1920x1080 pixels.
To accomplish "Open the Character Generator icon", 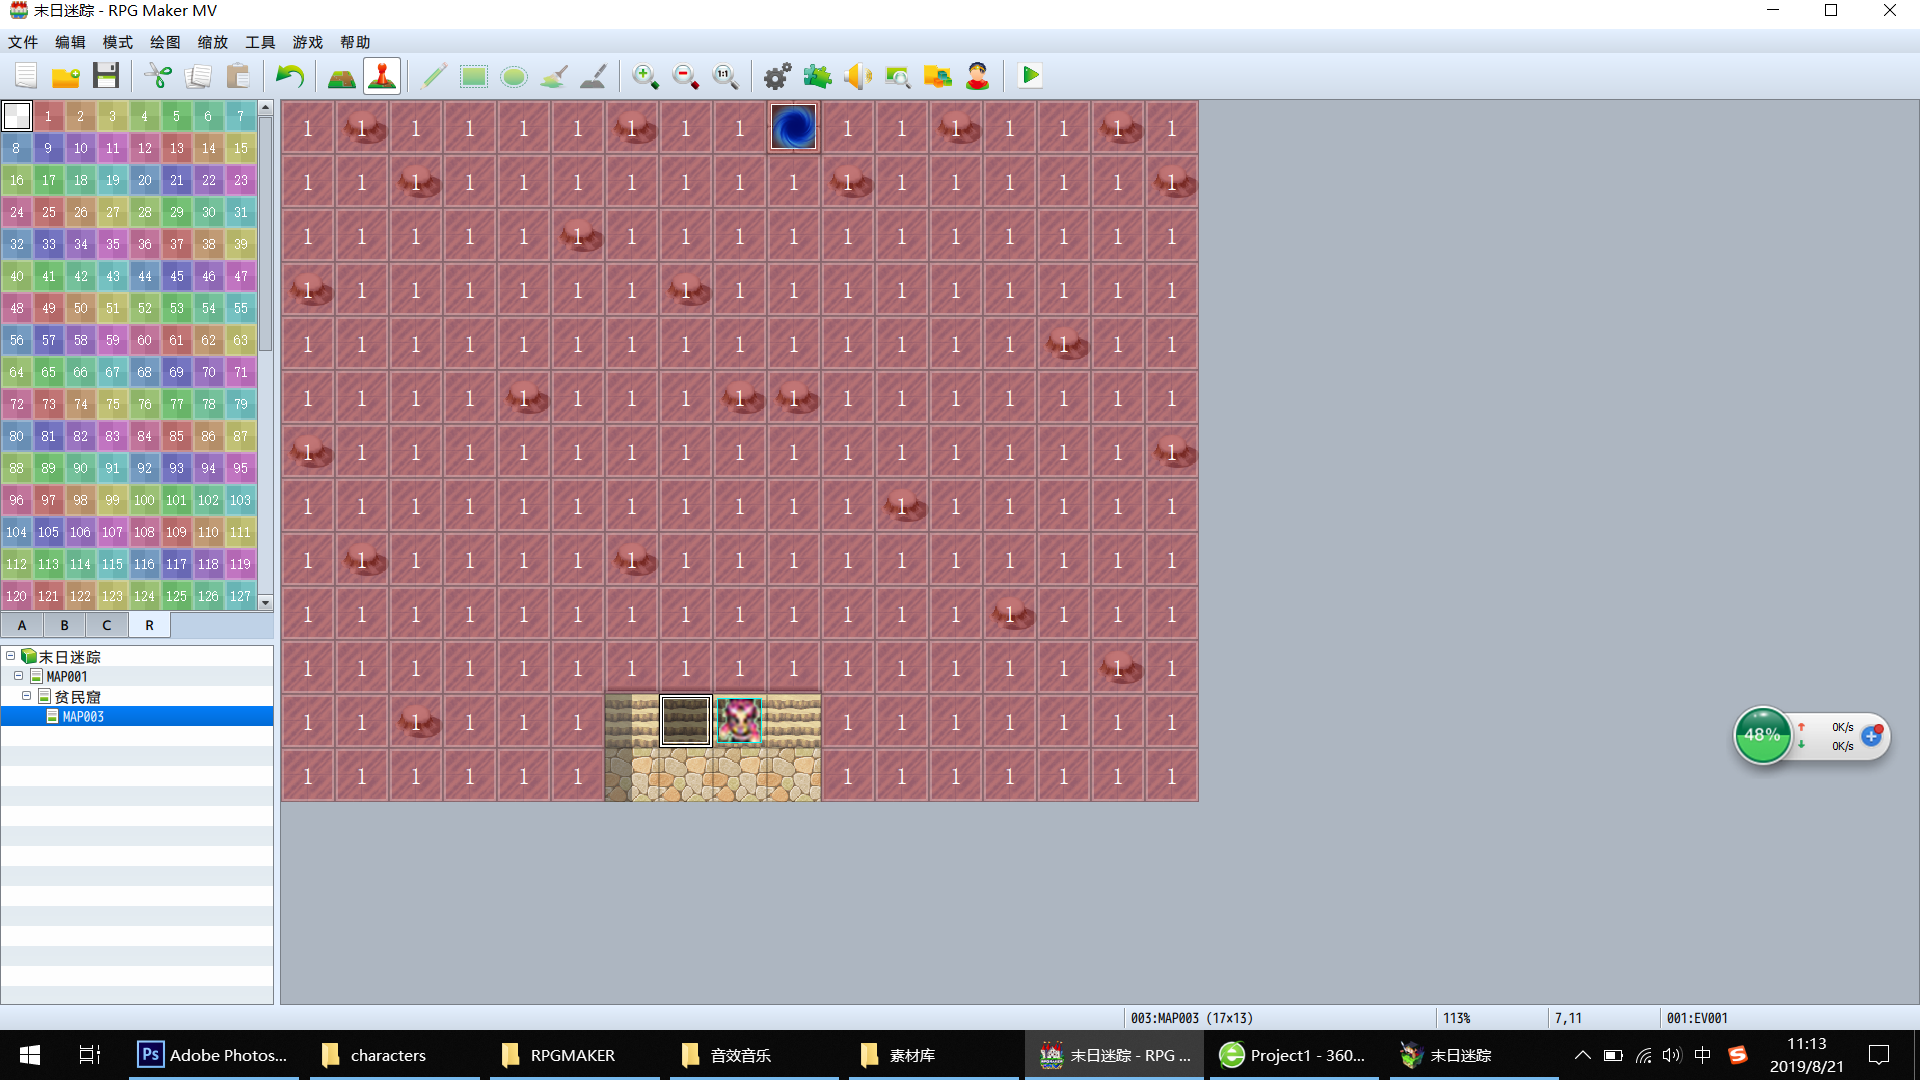I will coord(978,76).
